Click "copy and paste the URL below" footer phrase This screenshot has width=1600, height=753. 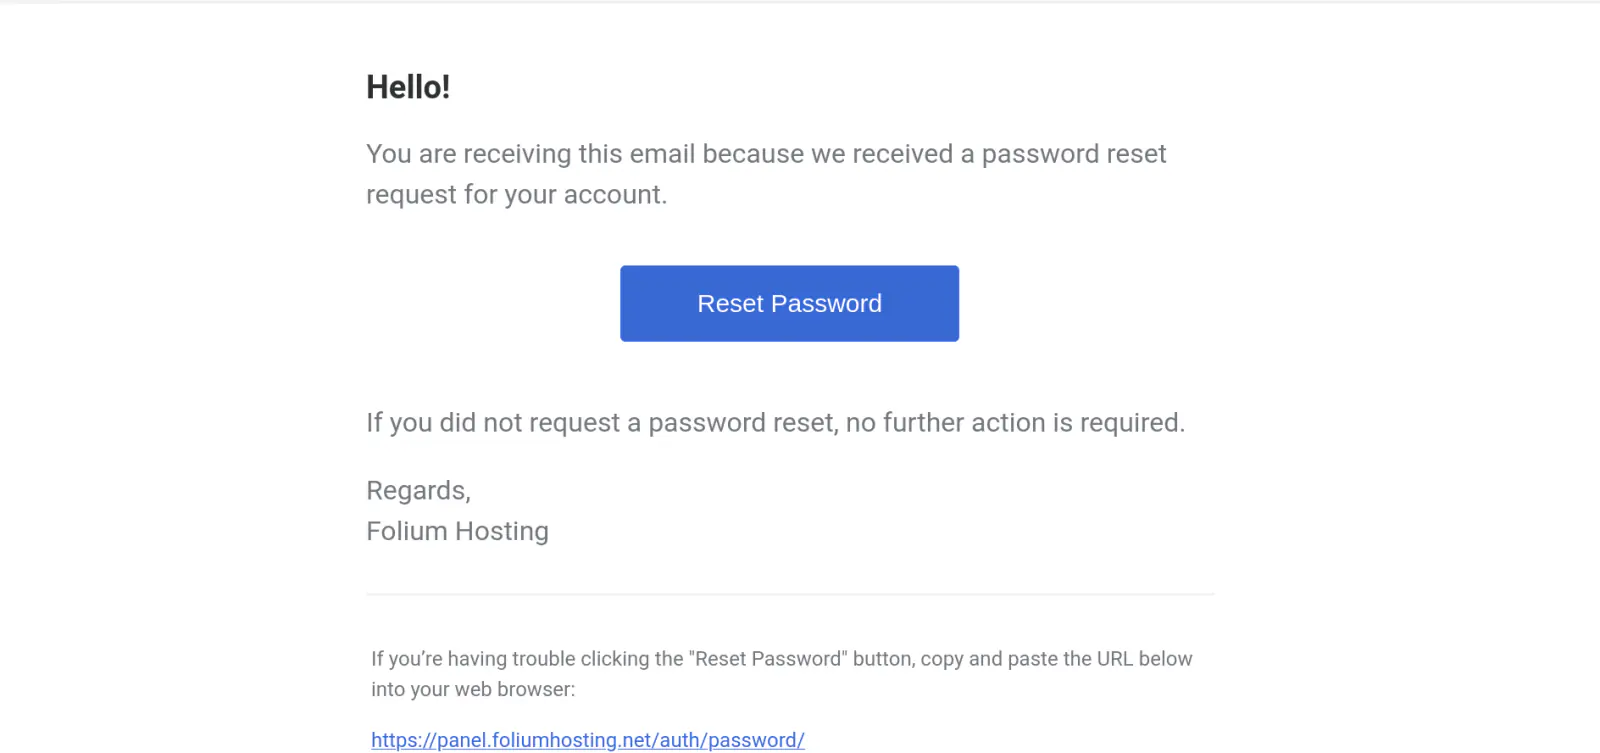click(1056, 659)
